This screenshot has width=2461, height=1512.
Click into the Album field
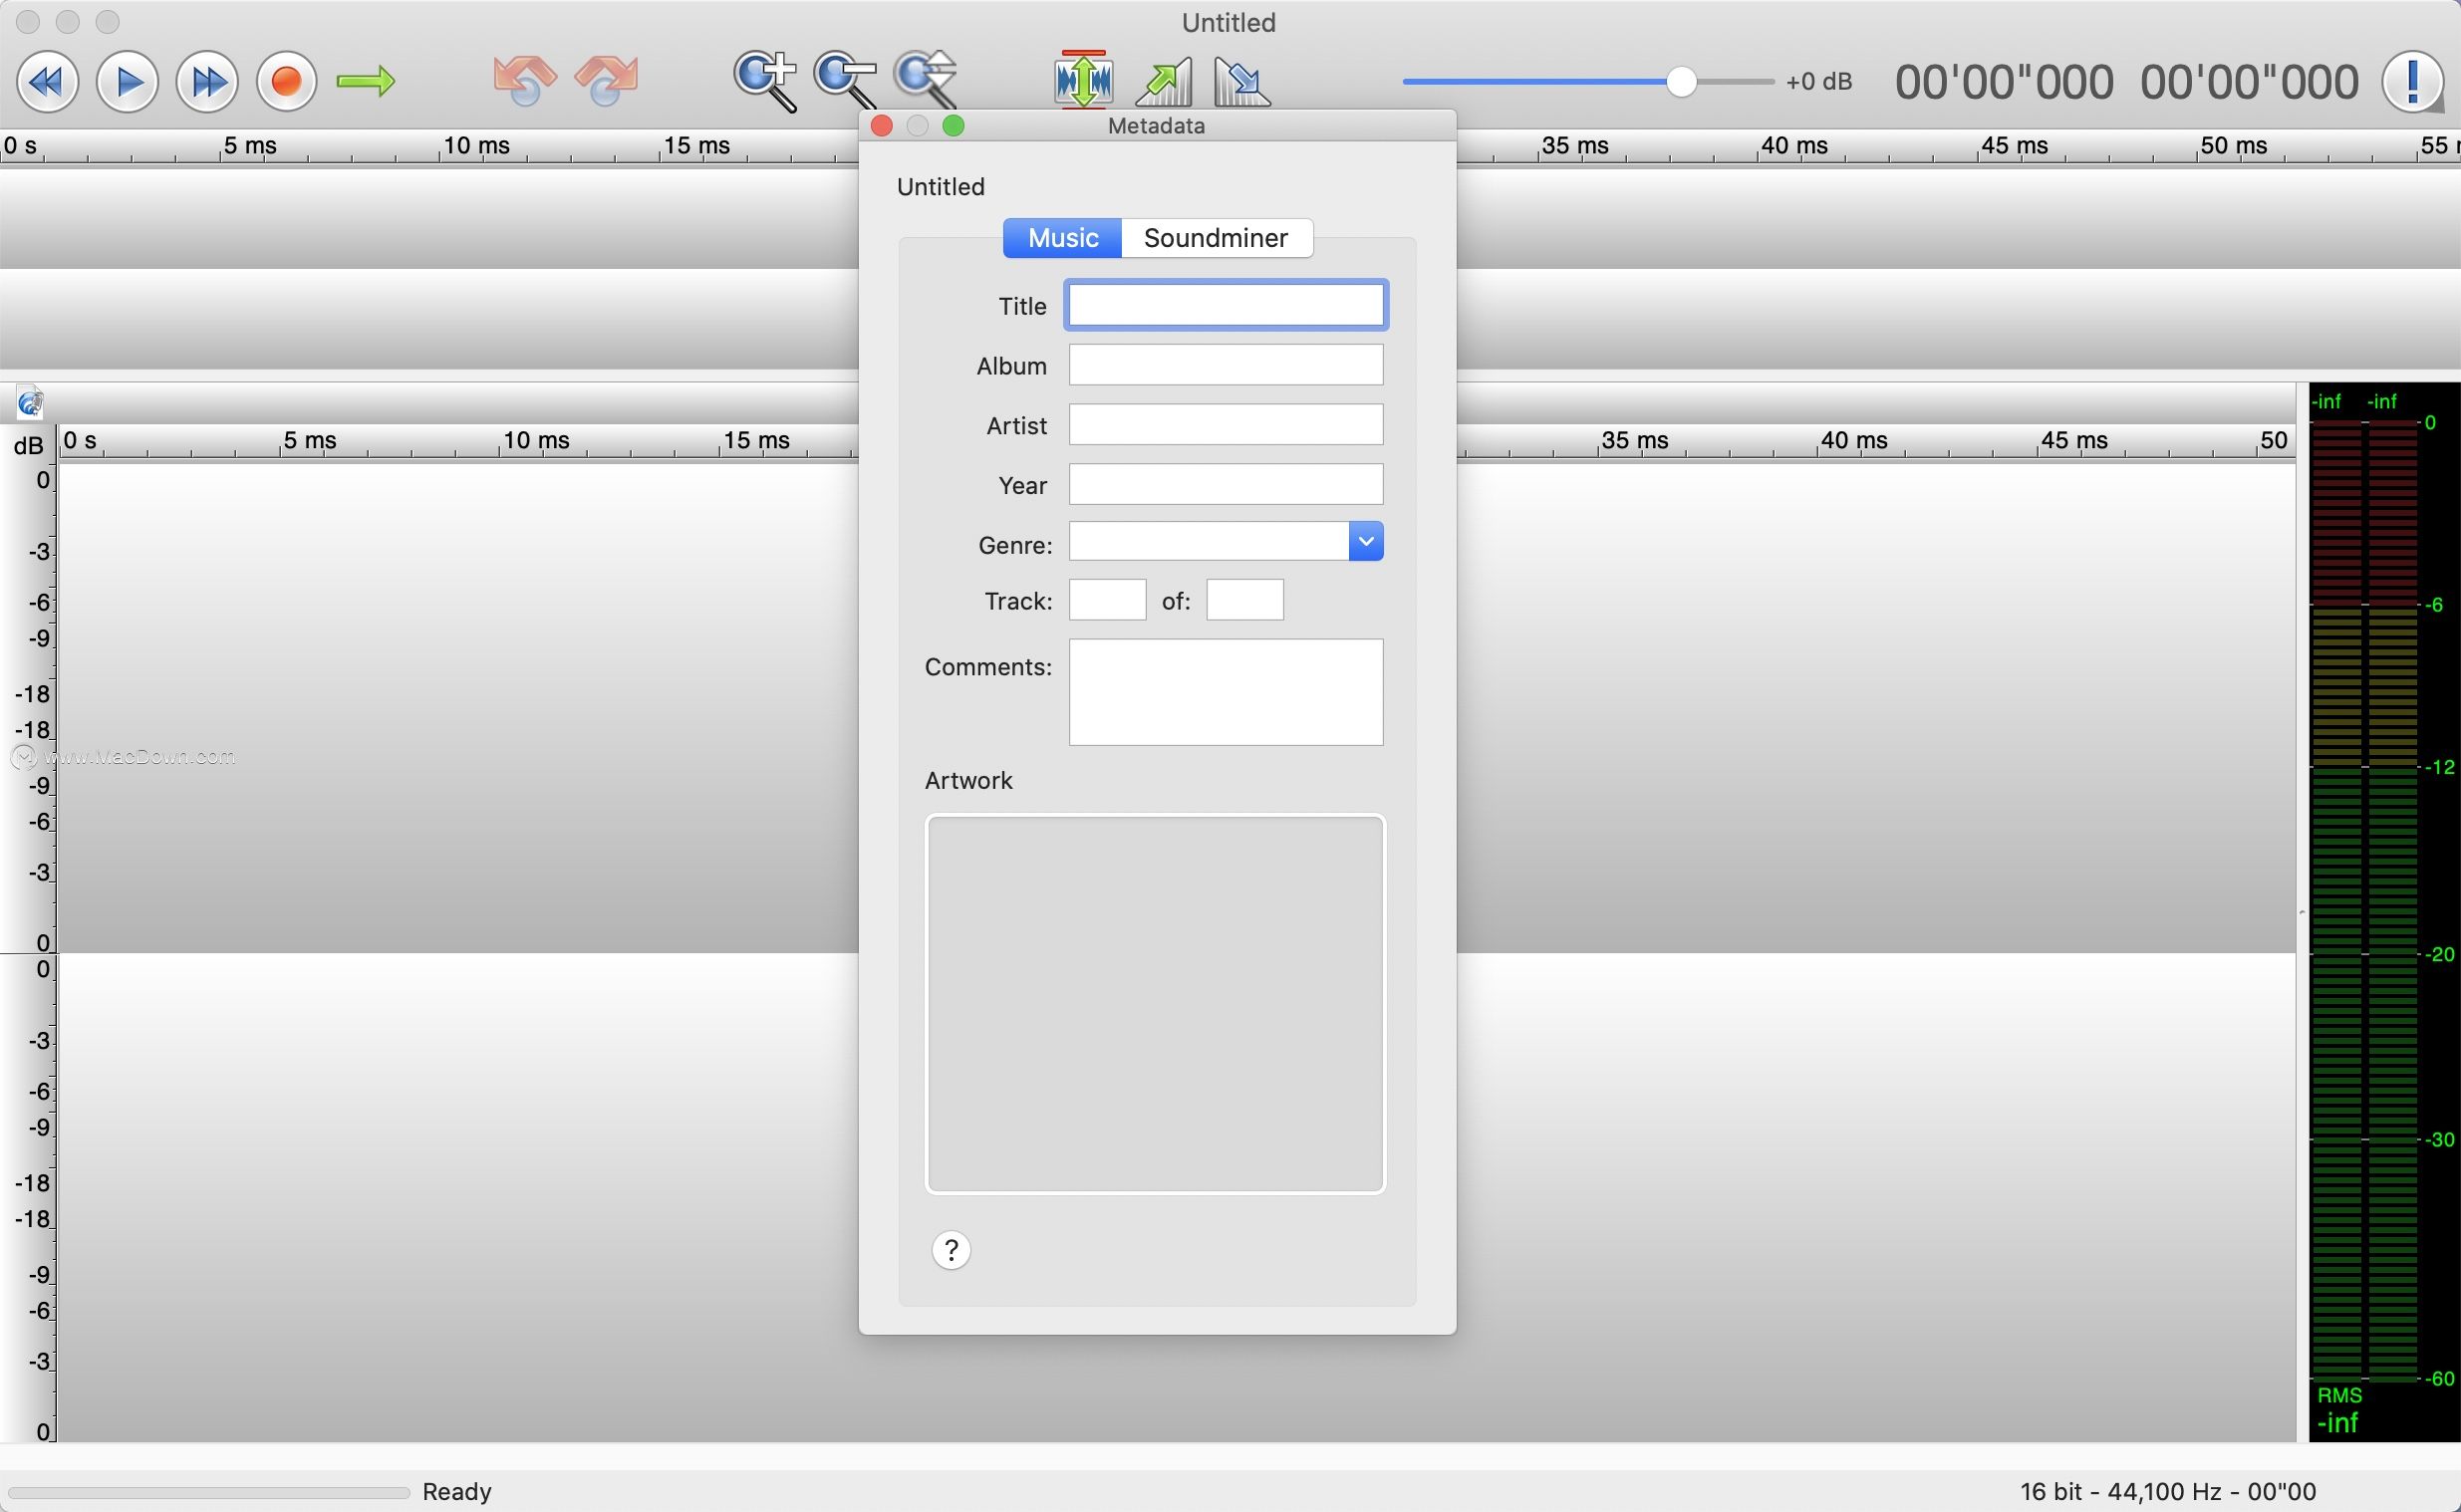tap(1226, 365)
